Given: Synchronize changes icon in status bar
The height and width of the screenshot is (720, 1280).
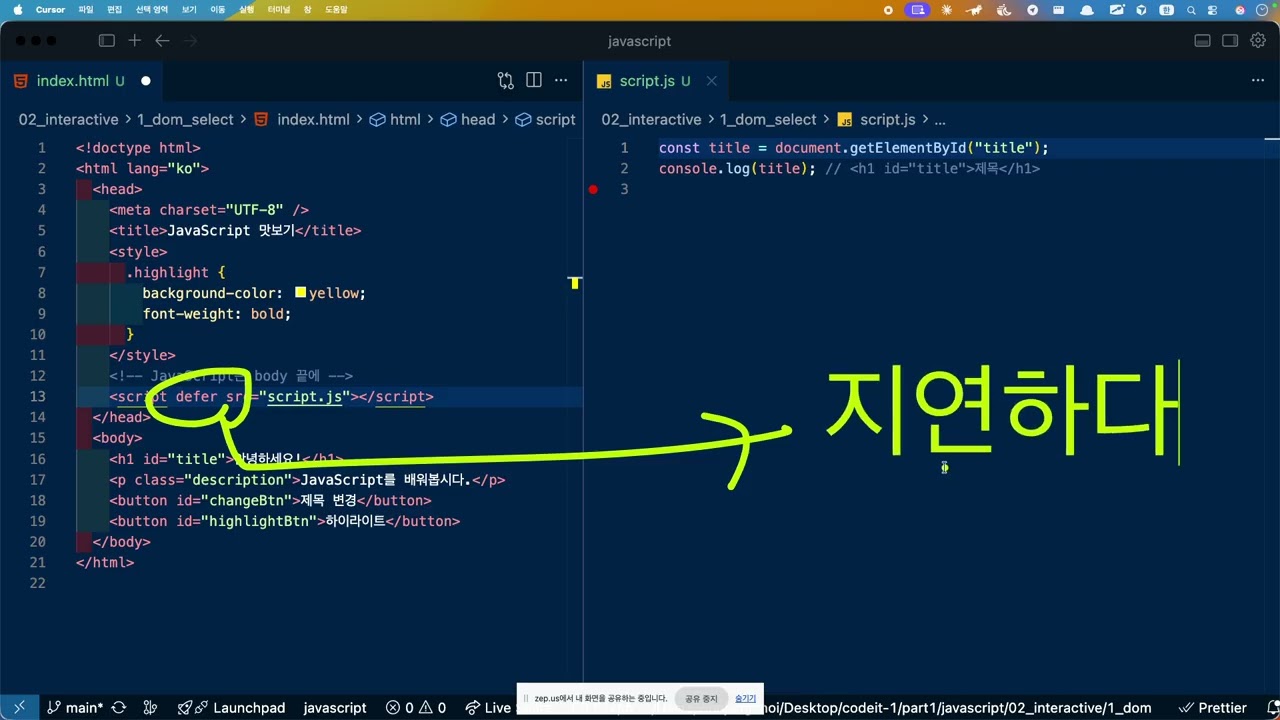Looking at the screenshot, I should coord(119,707).
